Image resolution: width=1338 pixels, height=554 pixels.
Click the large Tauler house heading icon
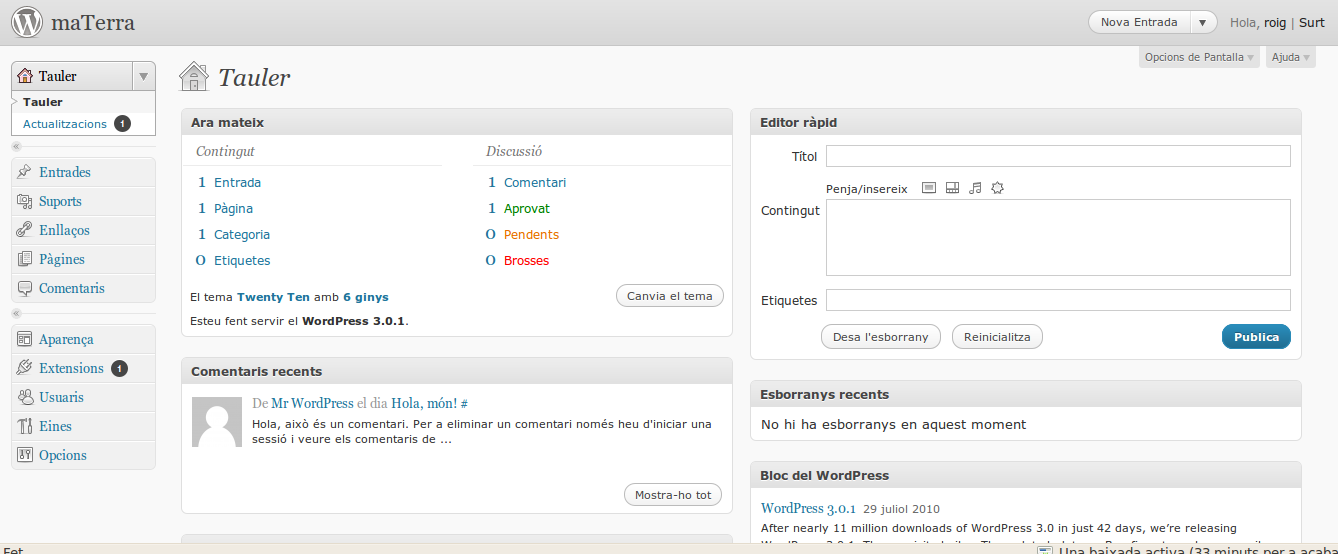pyautogui.click(x=194, y=76)
